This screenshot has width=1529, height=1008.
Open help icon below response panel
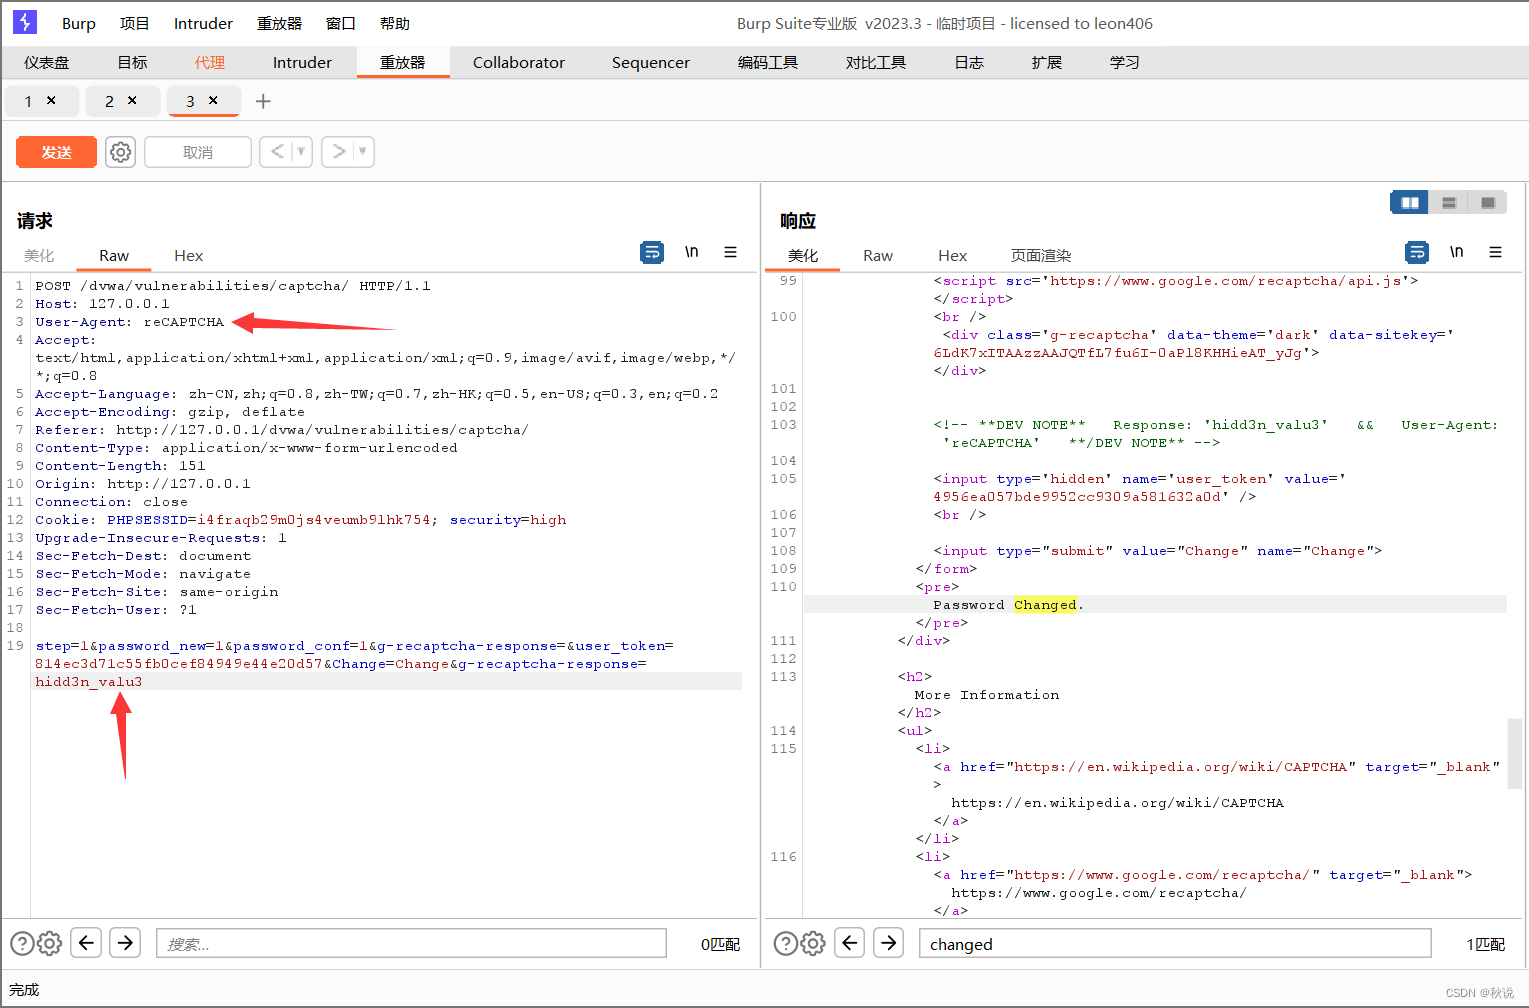[x=786, y=943]
